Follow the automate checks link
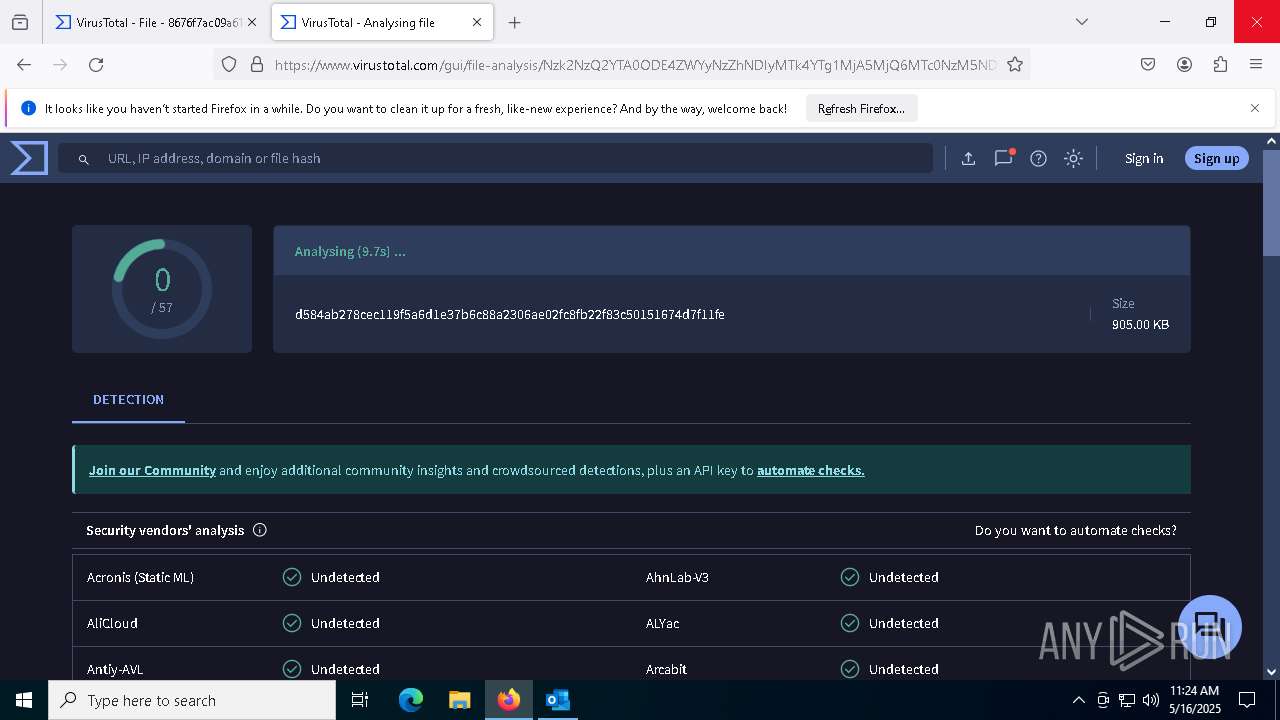 point(810,470)
